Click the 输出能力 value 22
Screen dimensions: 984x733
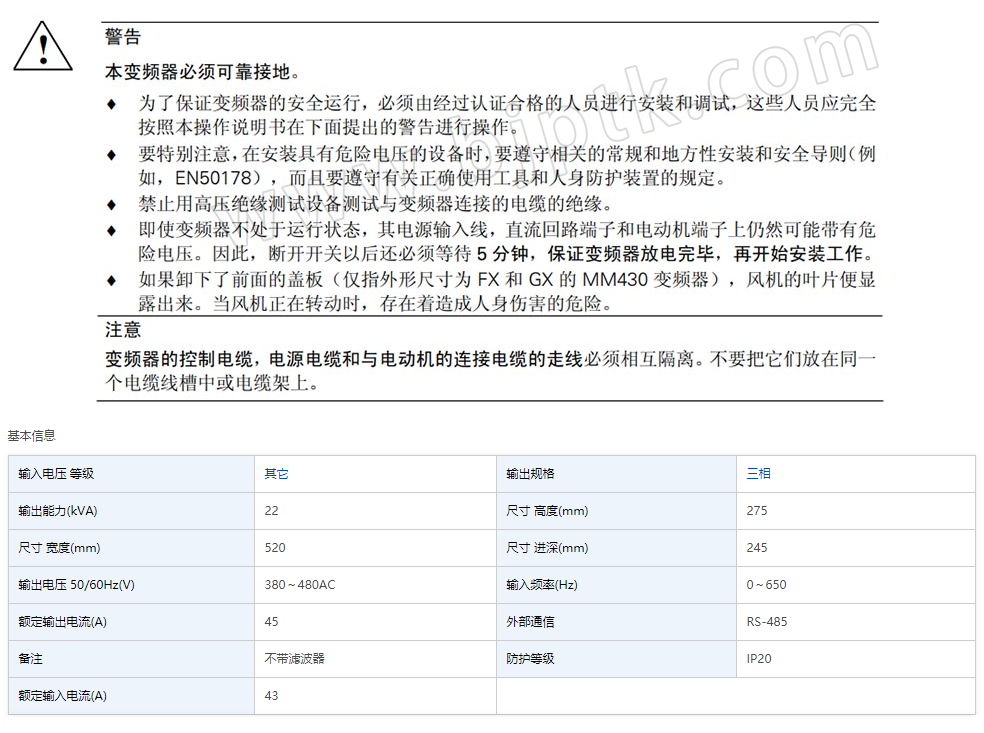(271, 511)
